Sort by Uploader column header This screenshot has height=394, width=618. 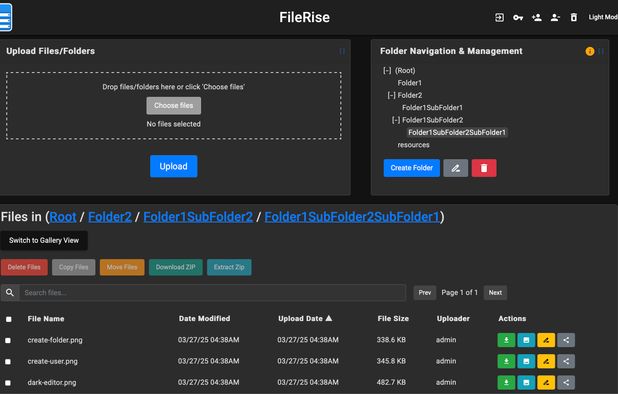[453, 318]
